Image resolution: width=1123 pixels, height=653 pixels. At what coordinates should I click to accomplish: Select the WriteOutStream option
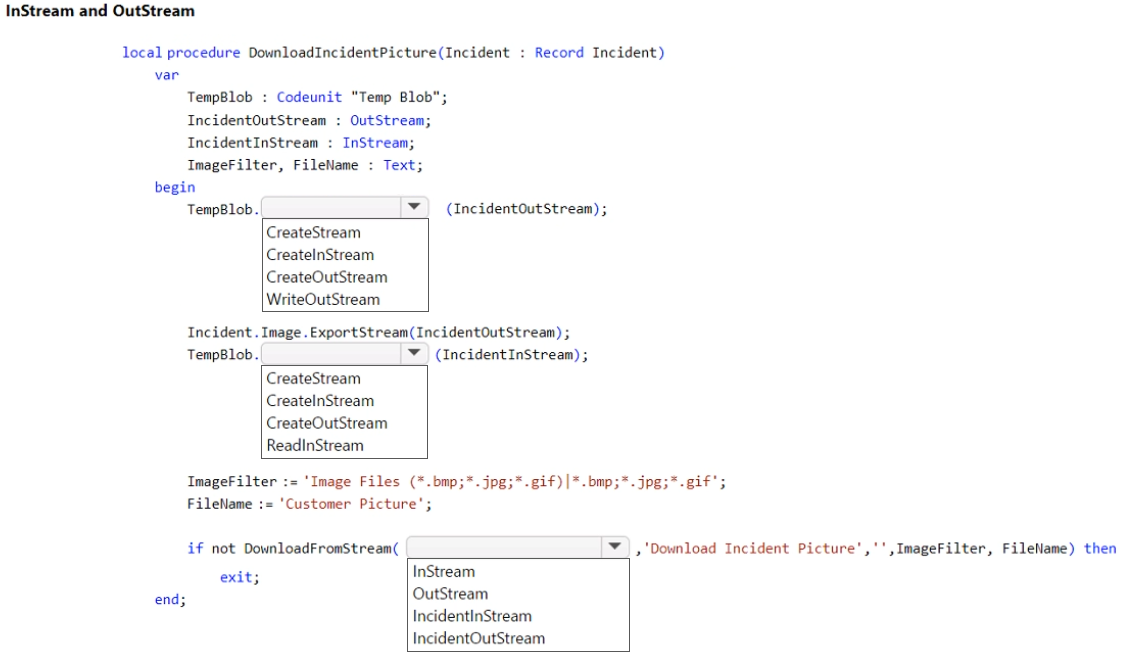click(x=323, y=299)
